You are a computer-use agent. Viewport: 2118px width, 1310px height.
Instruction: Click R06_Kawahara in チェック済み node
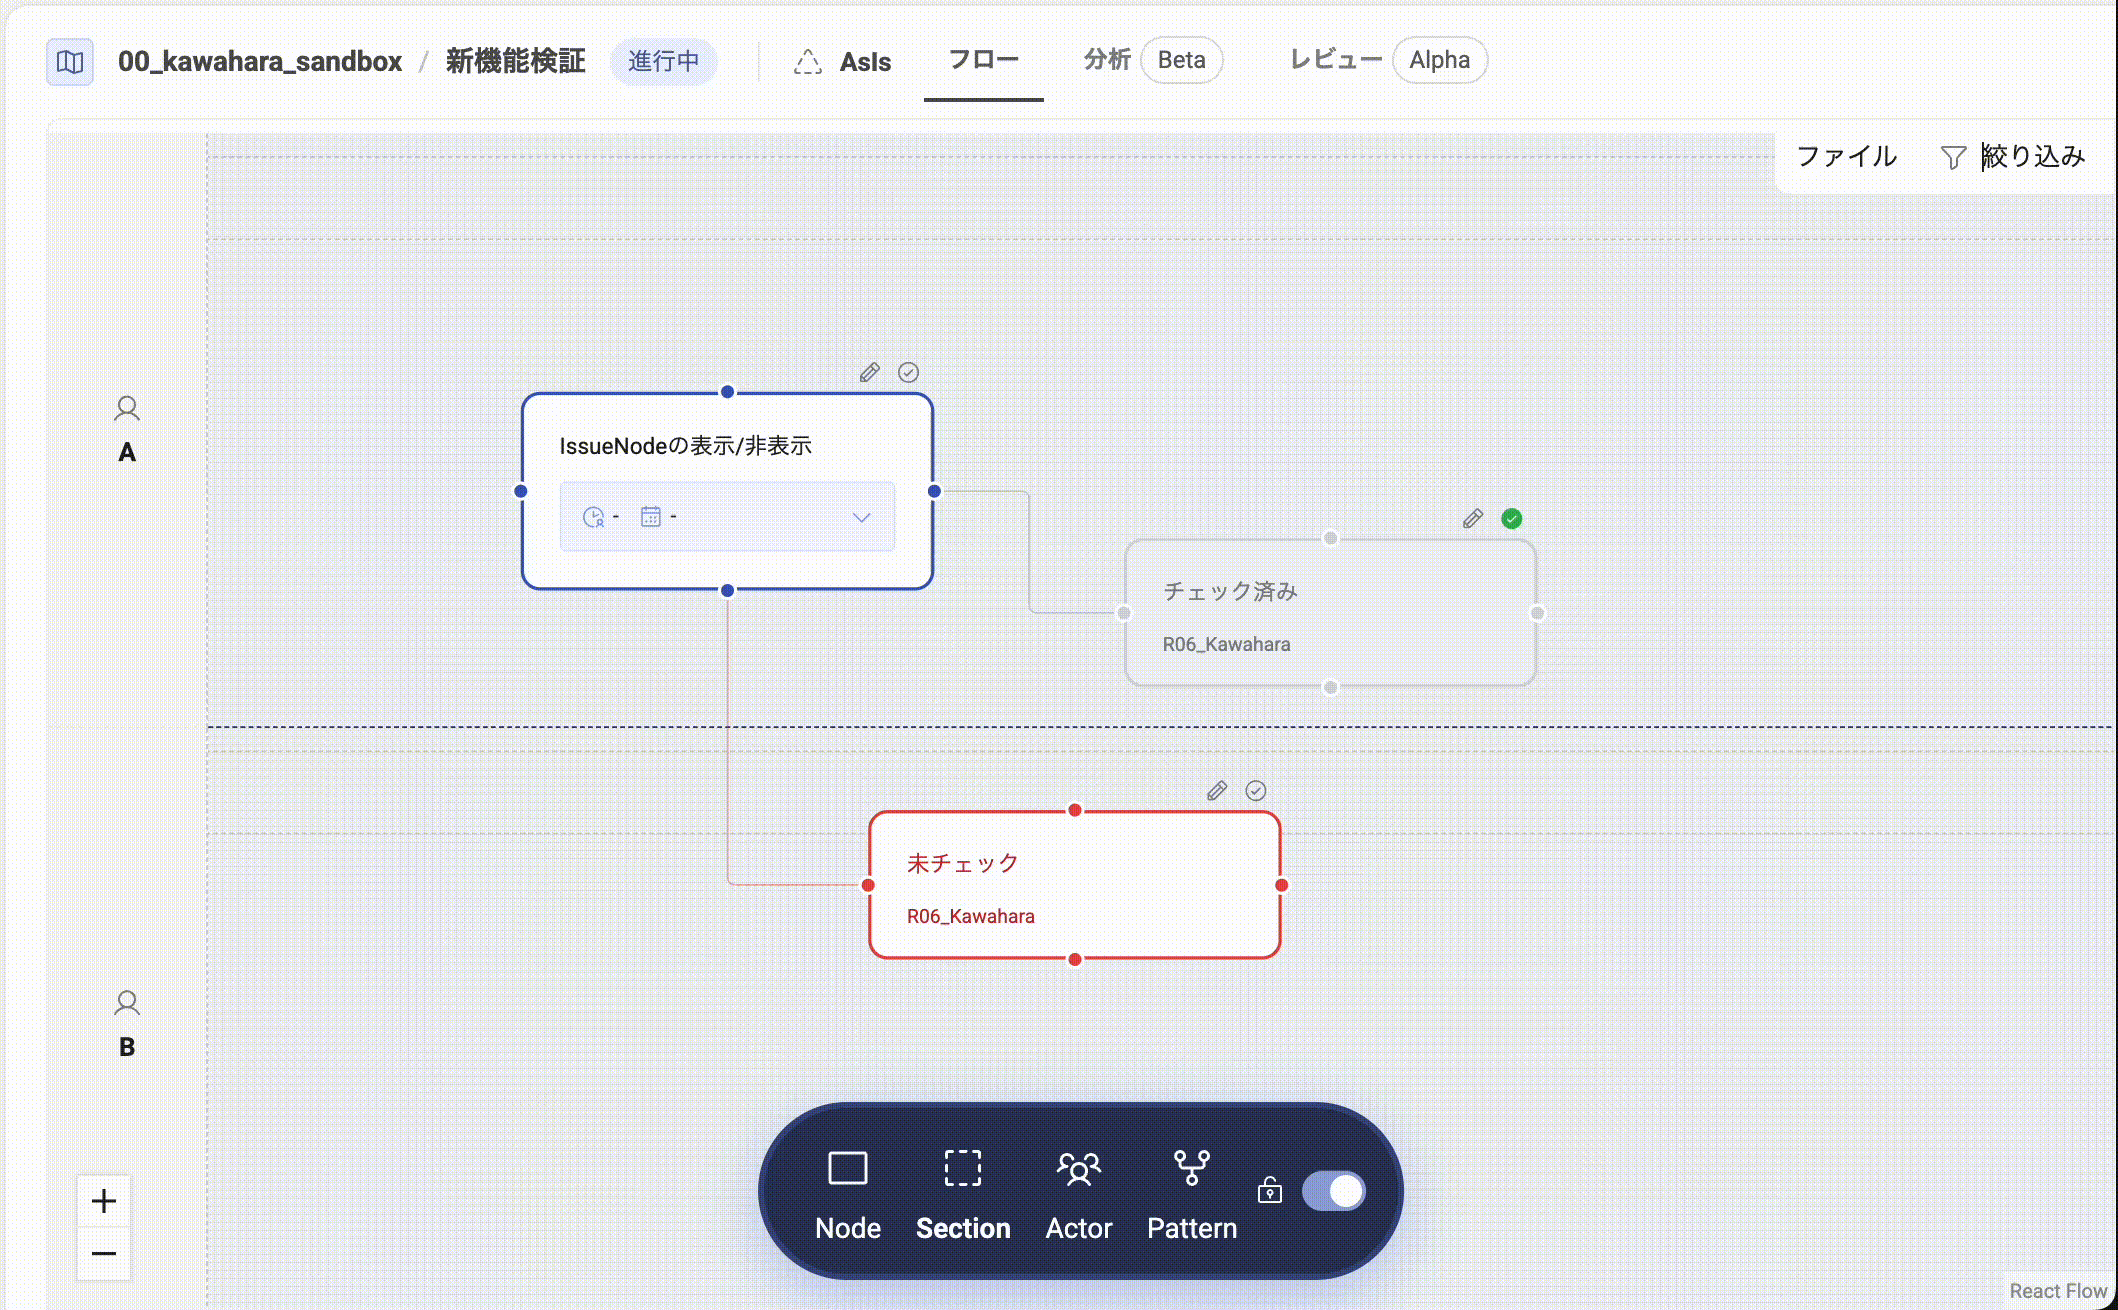(1226, 644)
